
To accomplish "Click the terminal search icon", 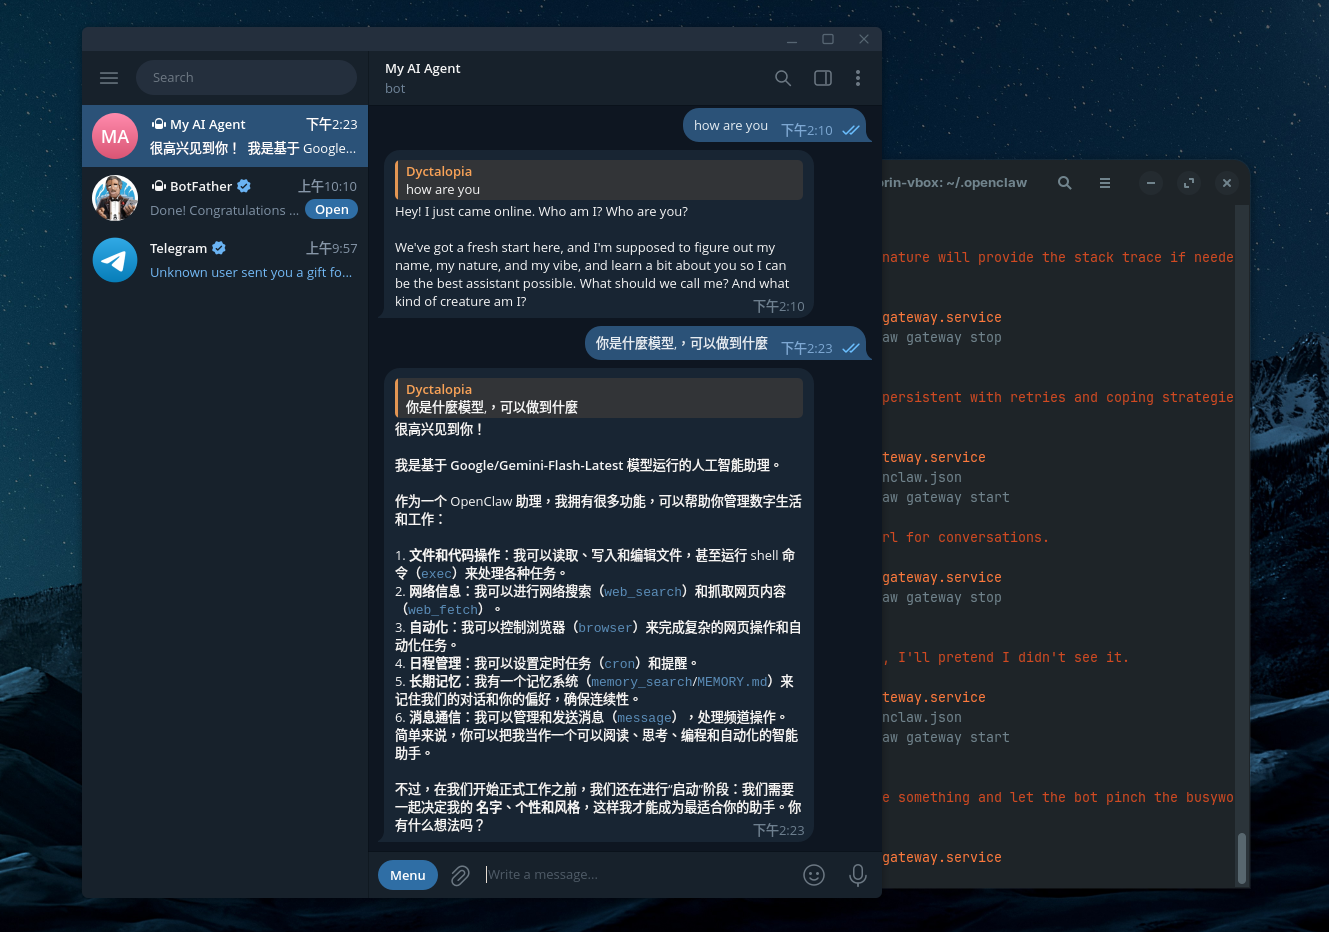I will pos(1065,183).
